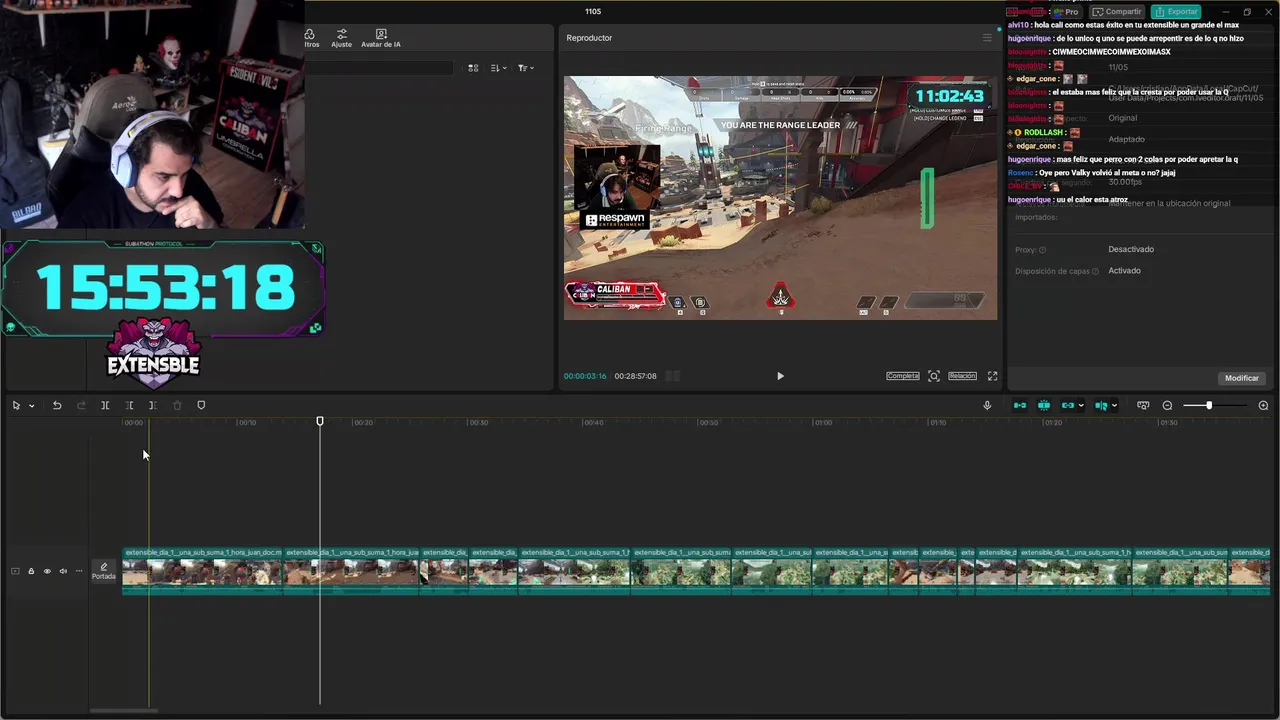Mute the main video track
1280x720 pixels.
click(x=63, y=571)
